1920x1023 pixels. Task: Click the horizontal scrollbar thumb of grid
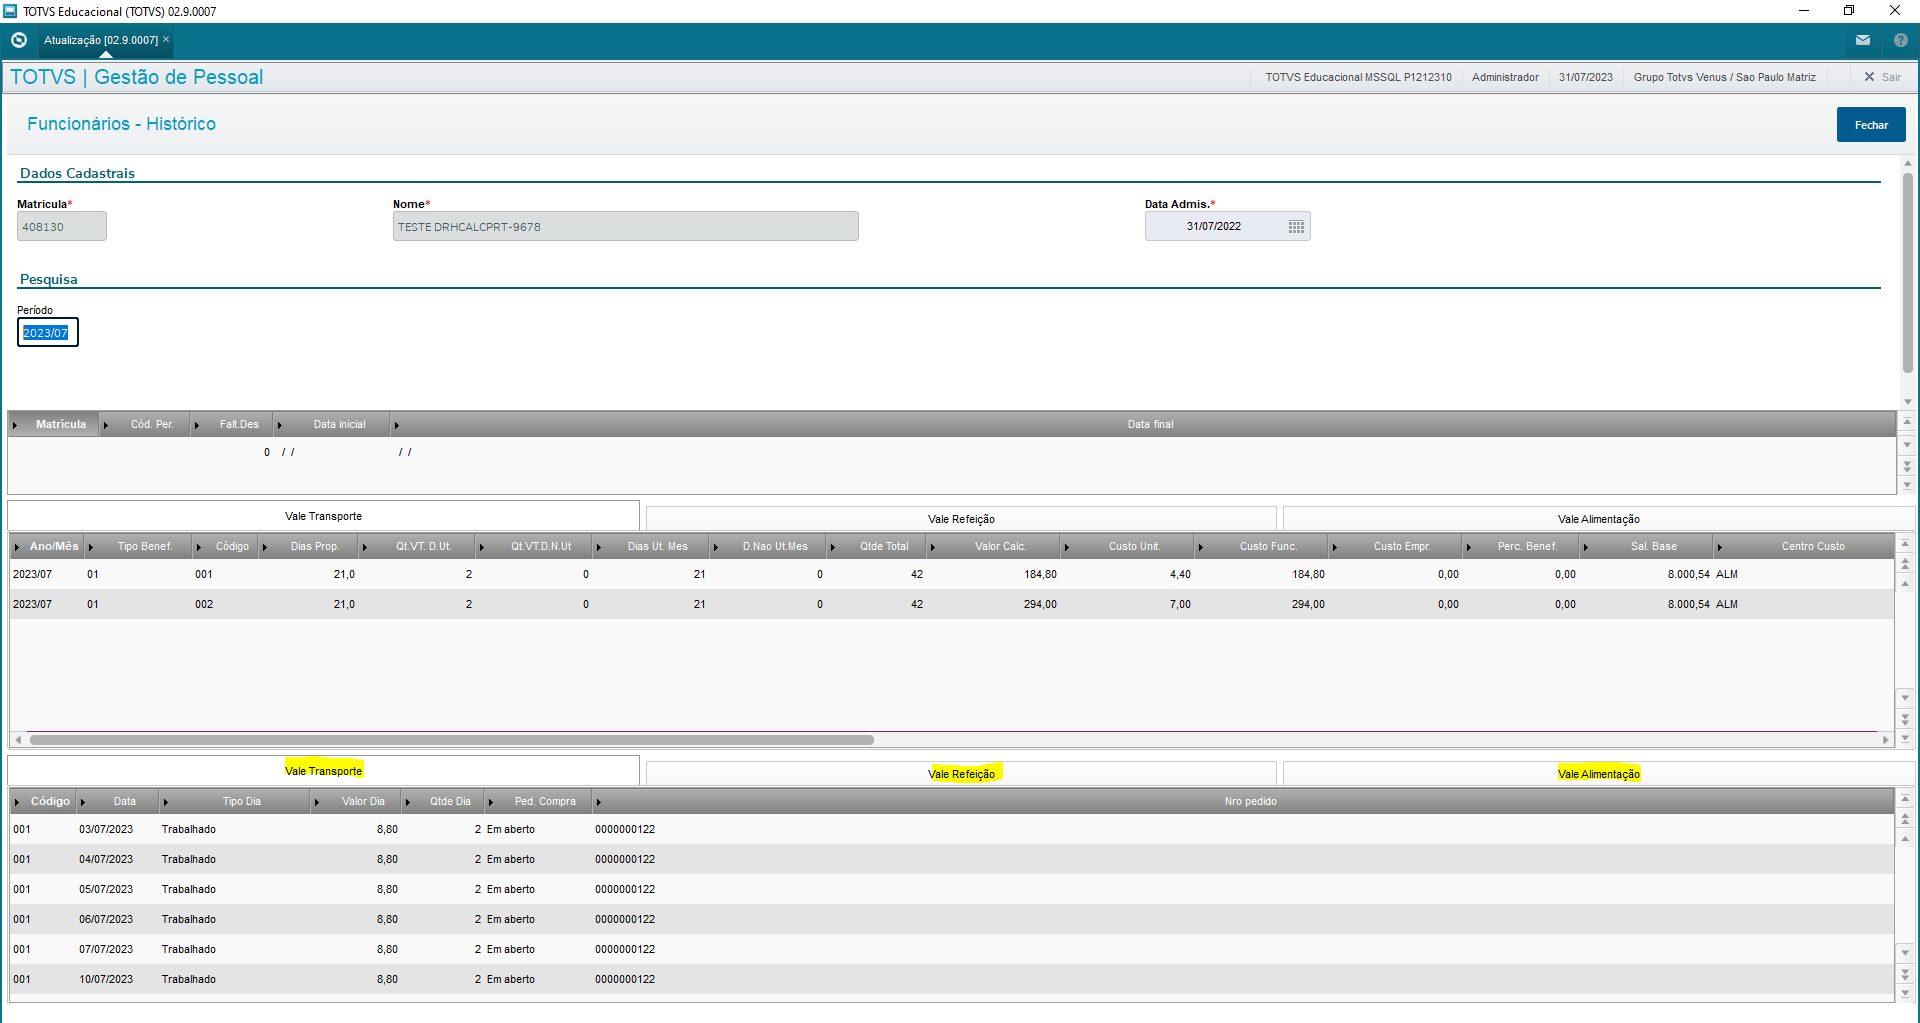(451, 740)
